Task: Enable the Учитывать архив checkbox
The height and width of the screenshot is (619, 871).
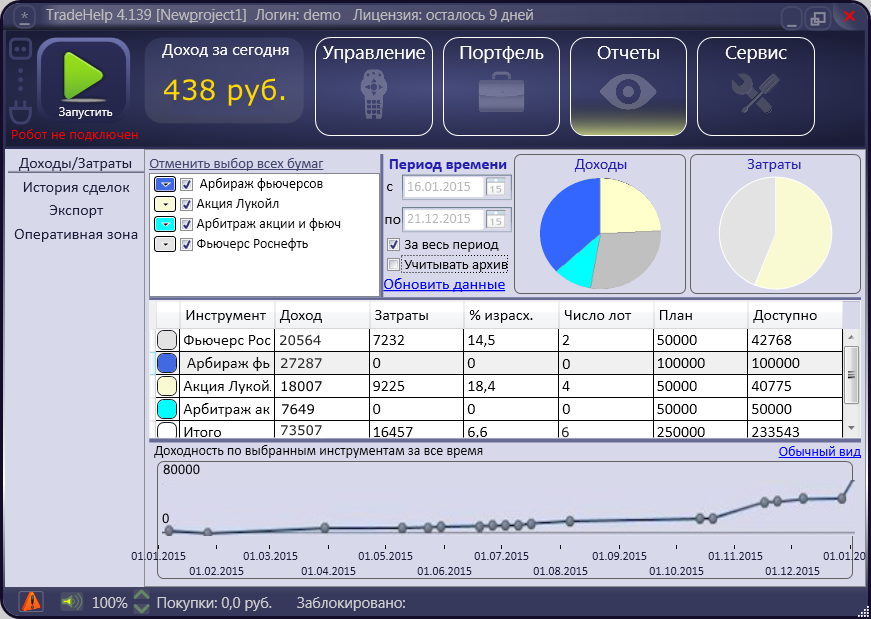Action: point(394,265)
